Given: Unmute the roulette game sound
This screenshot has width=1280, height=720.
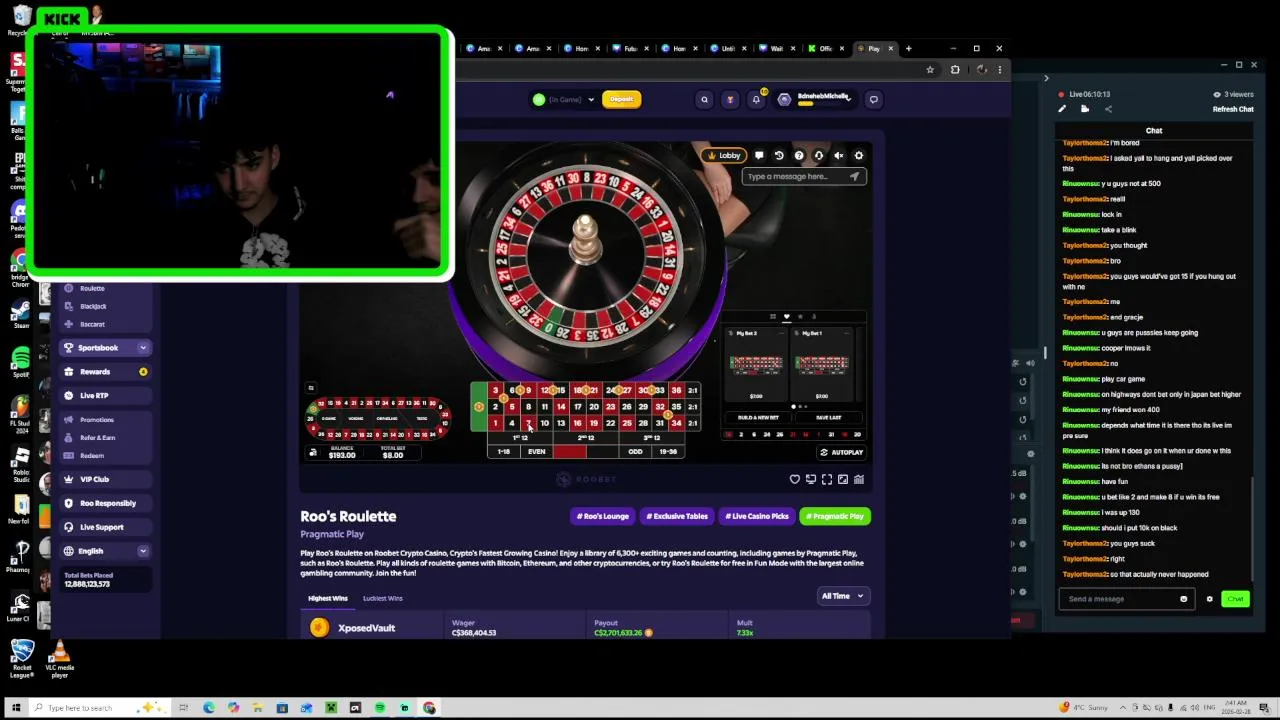Looking at the screenshot, I should (839, 155).
